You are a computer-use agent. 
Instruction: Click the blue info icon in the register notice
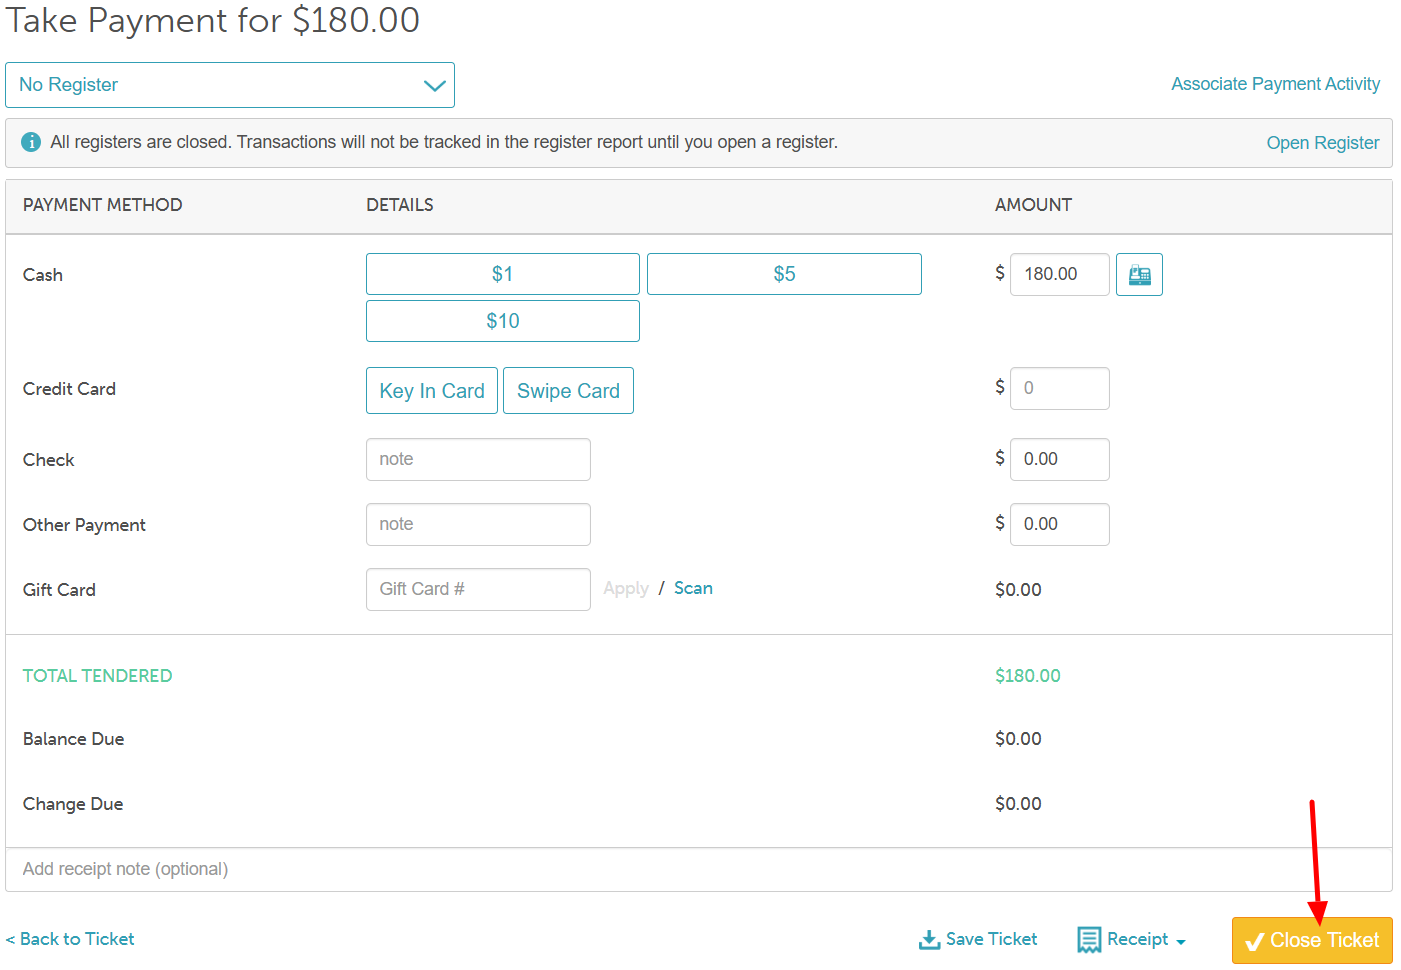31,142
